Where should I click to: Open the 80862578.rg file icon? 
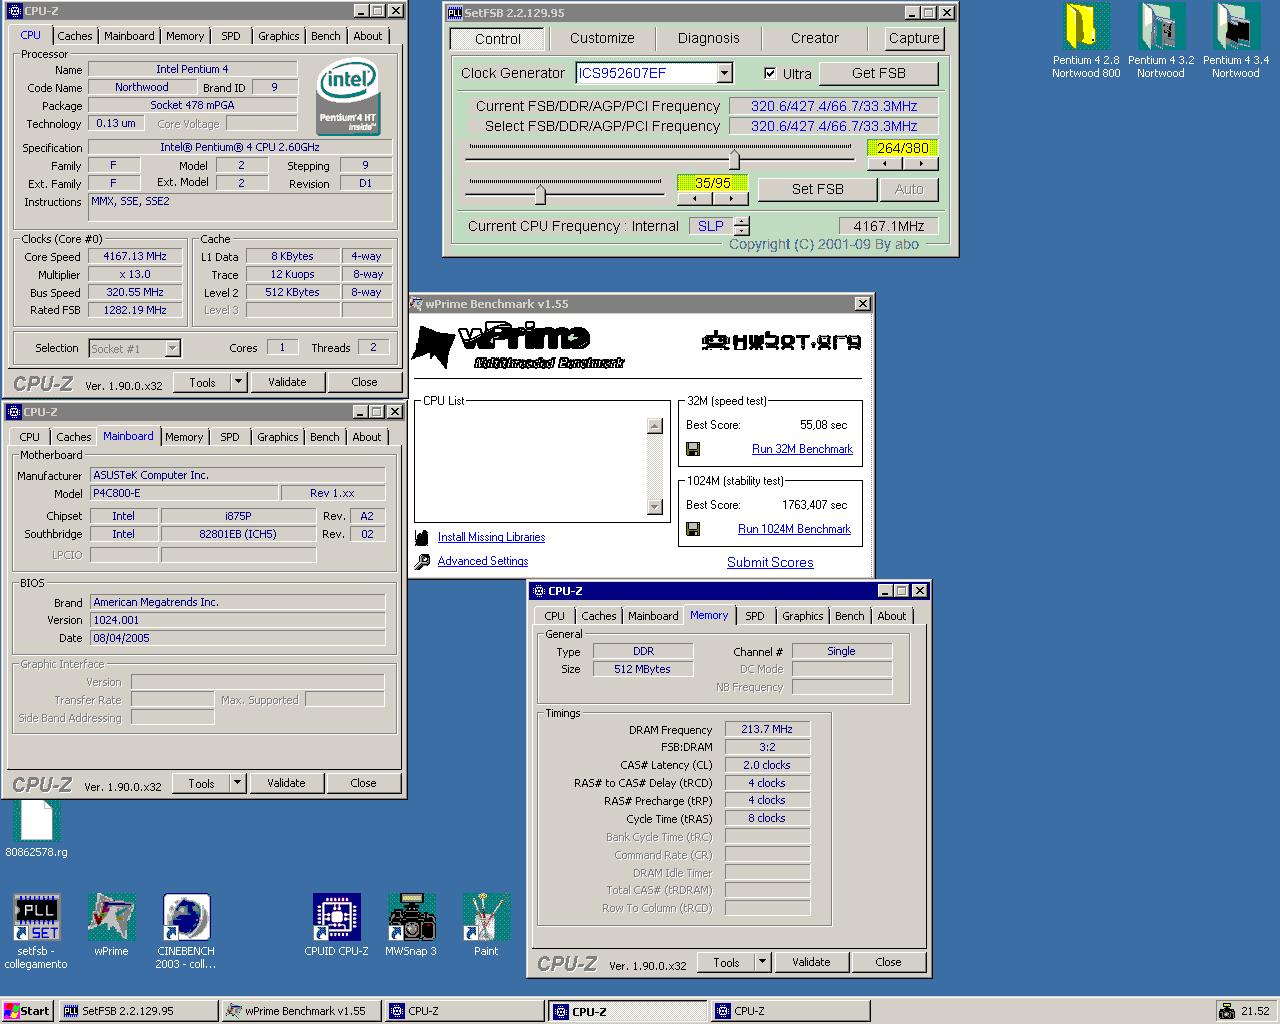[x=36, y=820]
